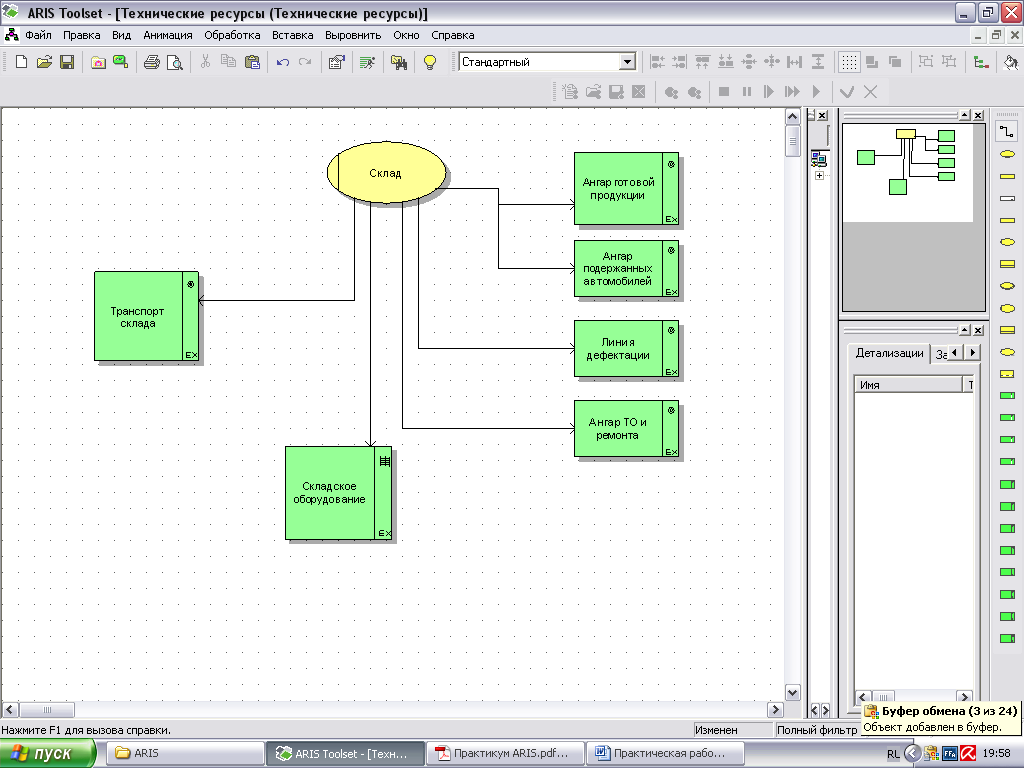1024x768 pixels.
Task: Click the bring-to-front overlapping squares icon
Action: point(872,62)
